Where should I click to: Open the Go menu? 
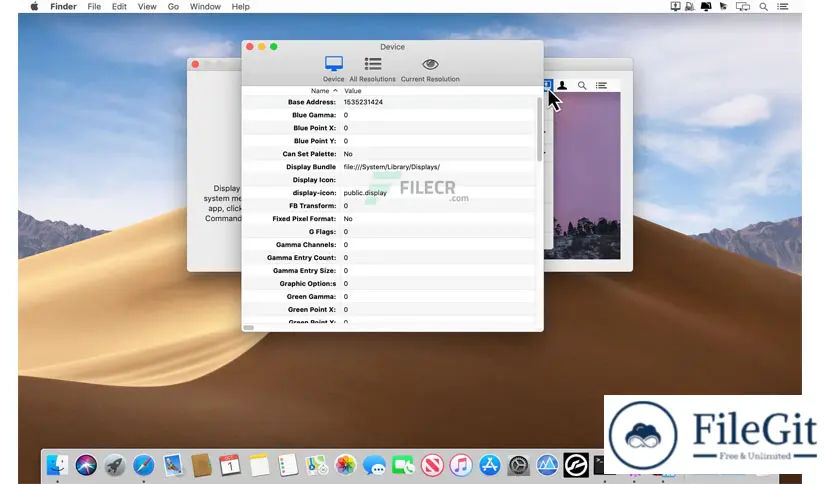pyautogui.click(x=173, y=6)
